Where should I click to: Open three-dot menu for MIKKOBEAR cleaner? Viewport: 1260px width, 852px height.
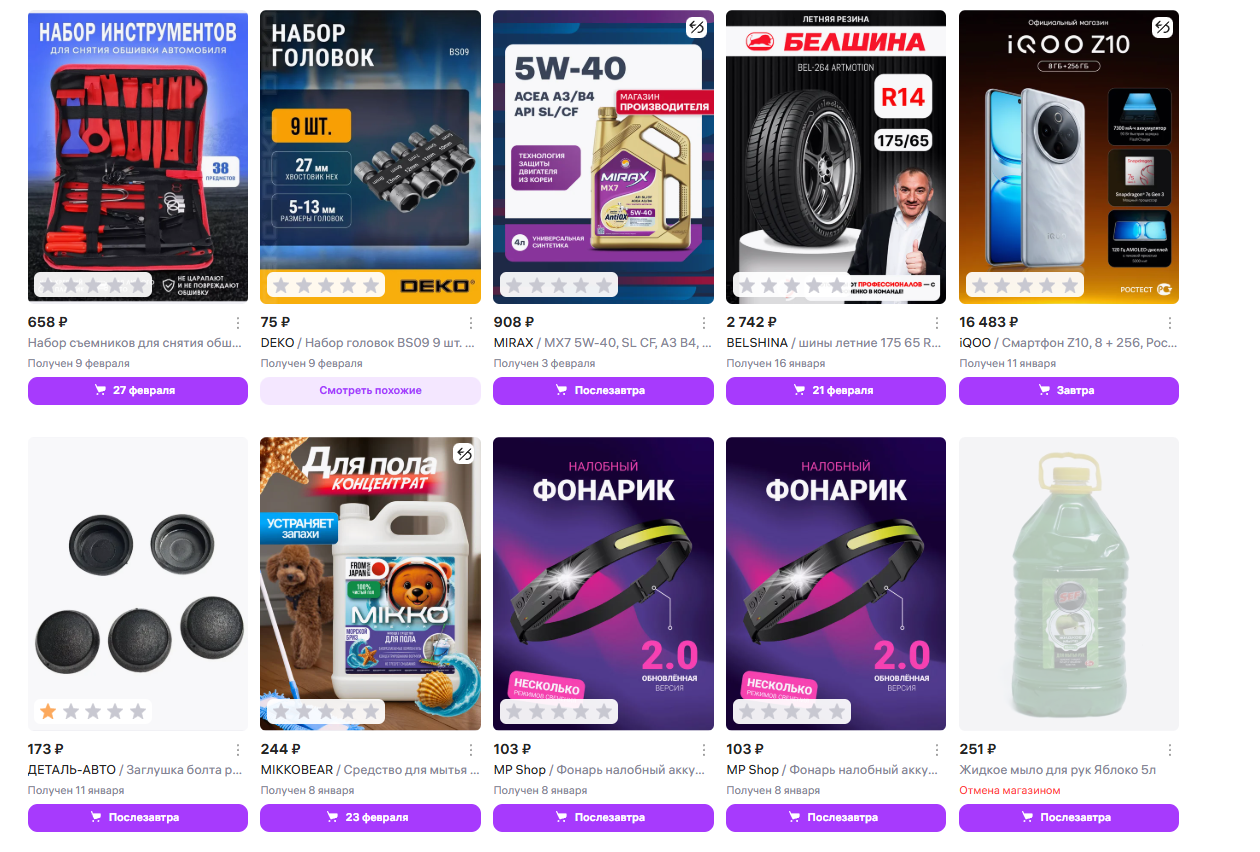click(x=471, y=750)
